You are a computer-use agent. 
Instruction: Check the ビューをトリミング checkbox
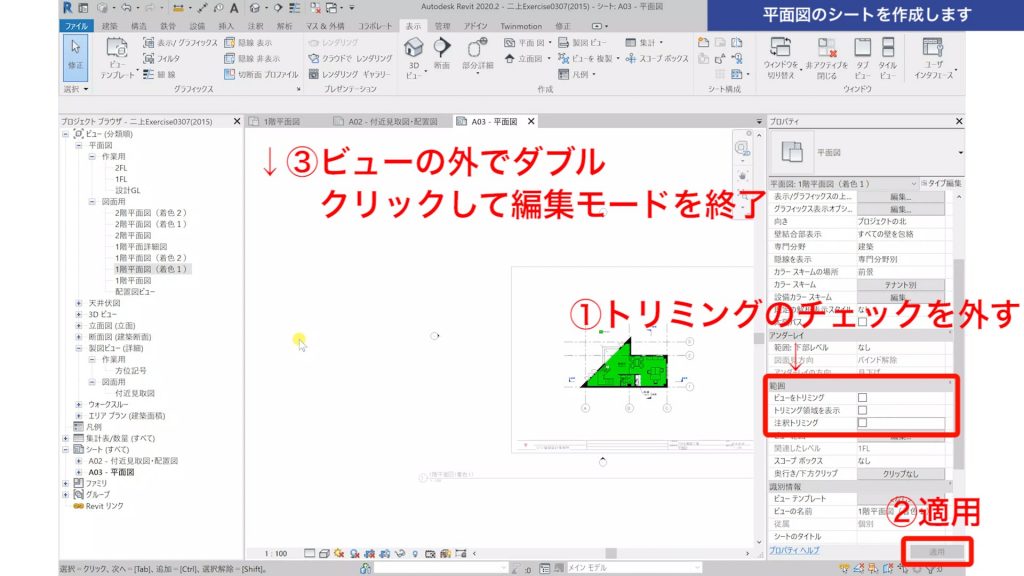point(862,397)
